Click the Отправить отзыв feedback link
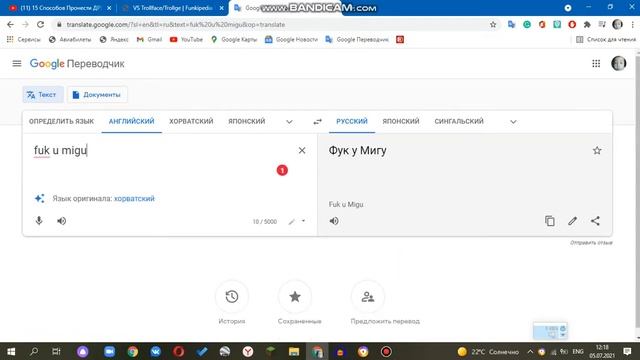Image resolution: width=640 pixels, height=360 pixels. [591, 243]
